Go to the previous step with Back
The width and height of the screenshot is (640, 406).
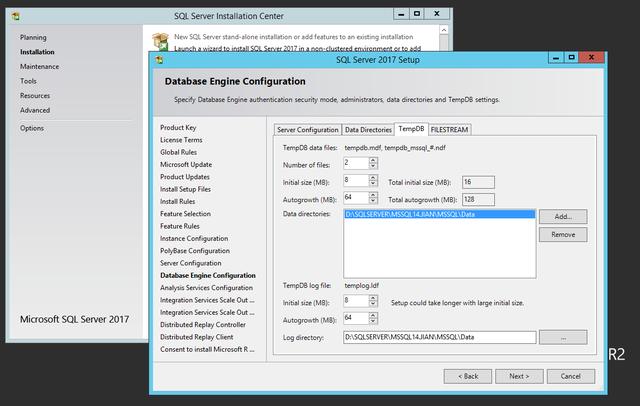coord(468,376)
